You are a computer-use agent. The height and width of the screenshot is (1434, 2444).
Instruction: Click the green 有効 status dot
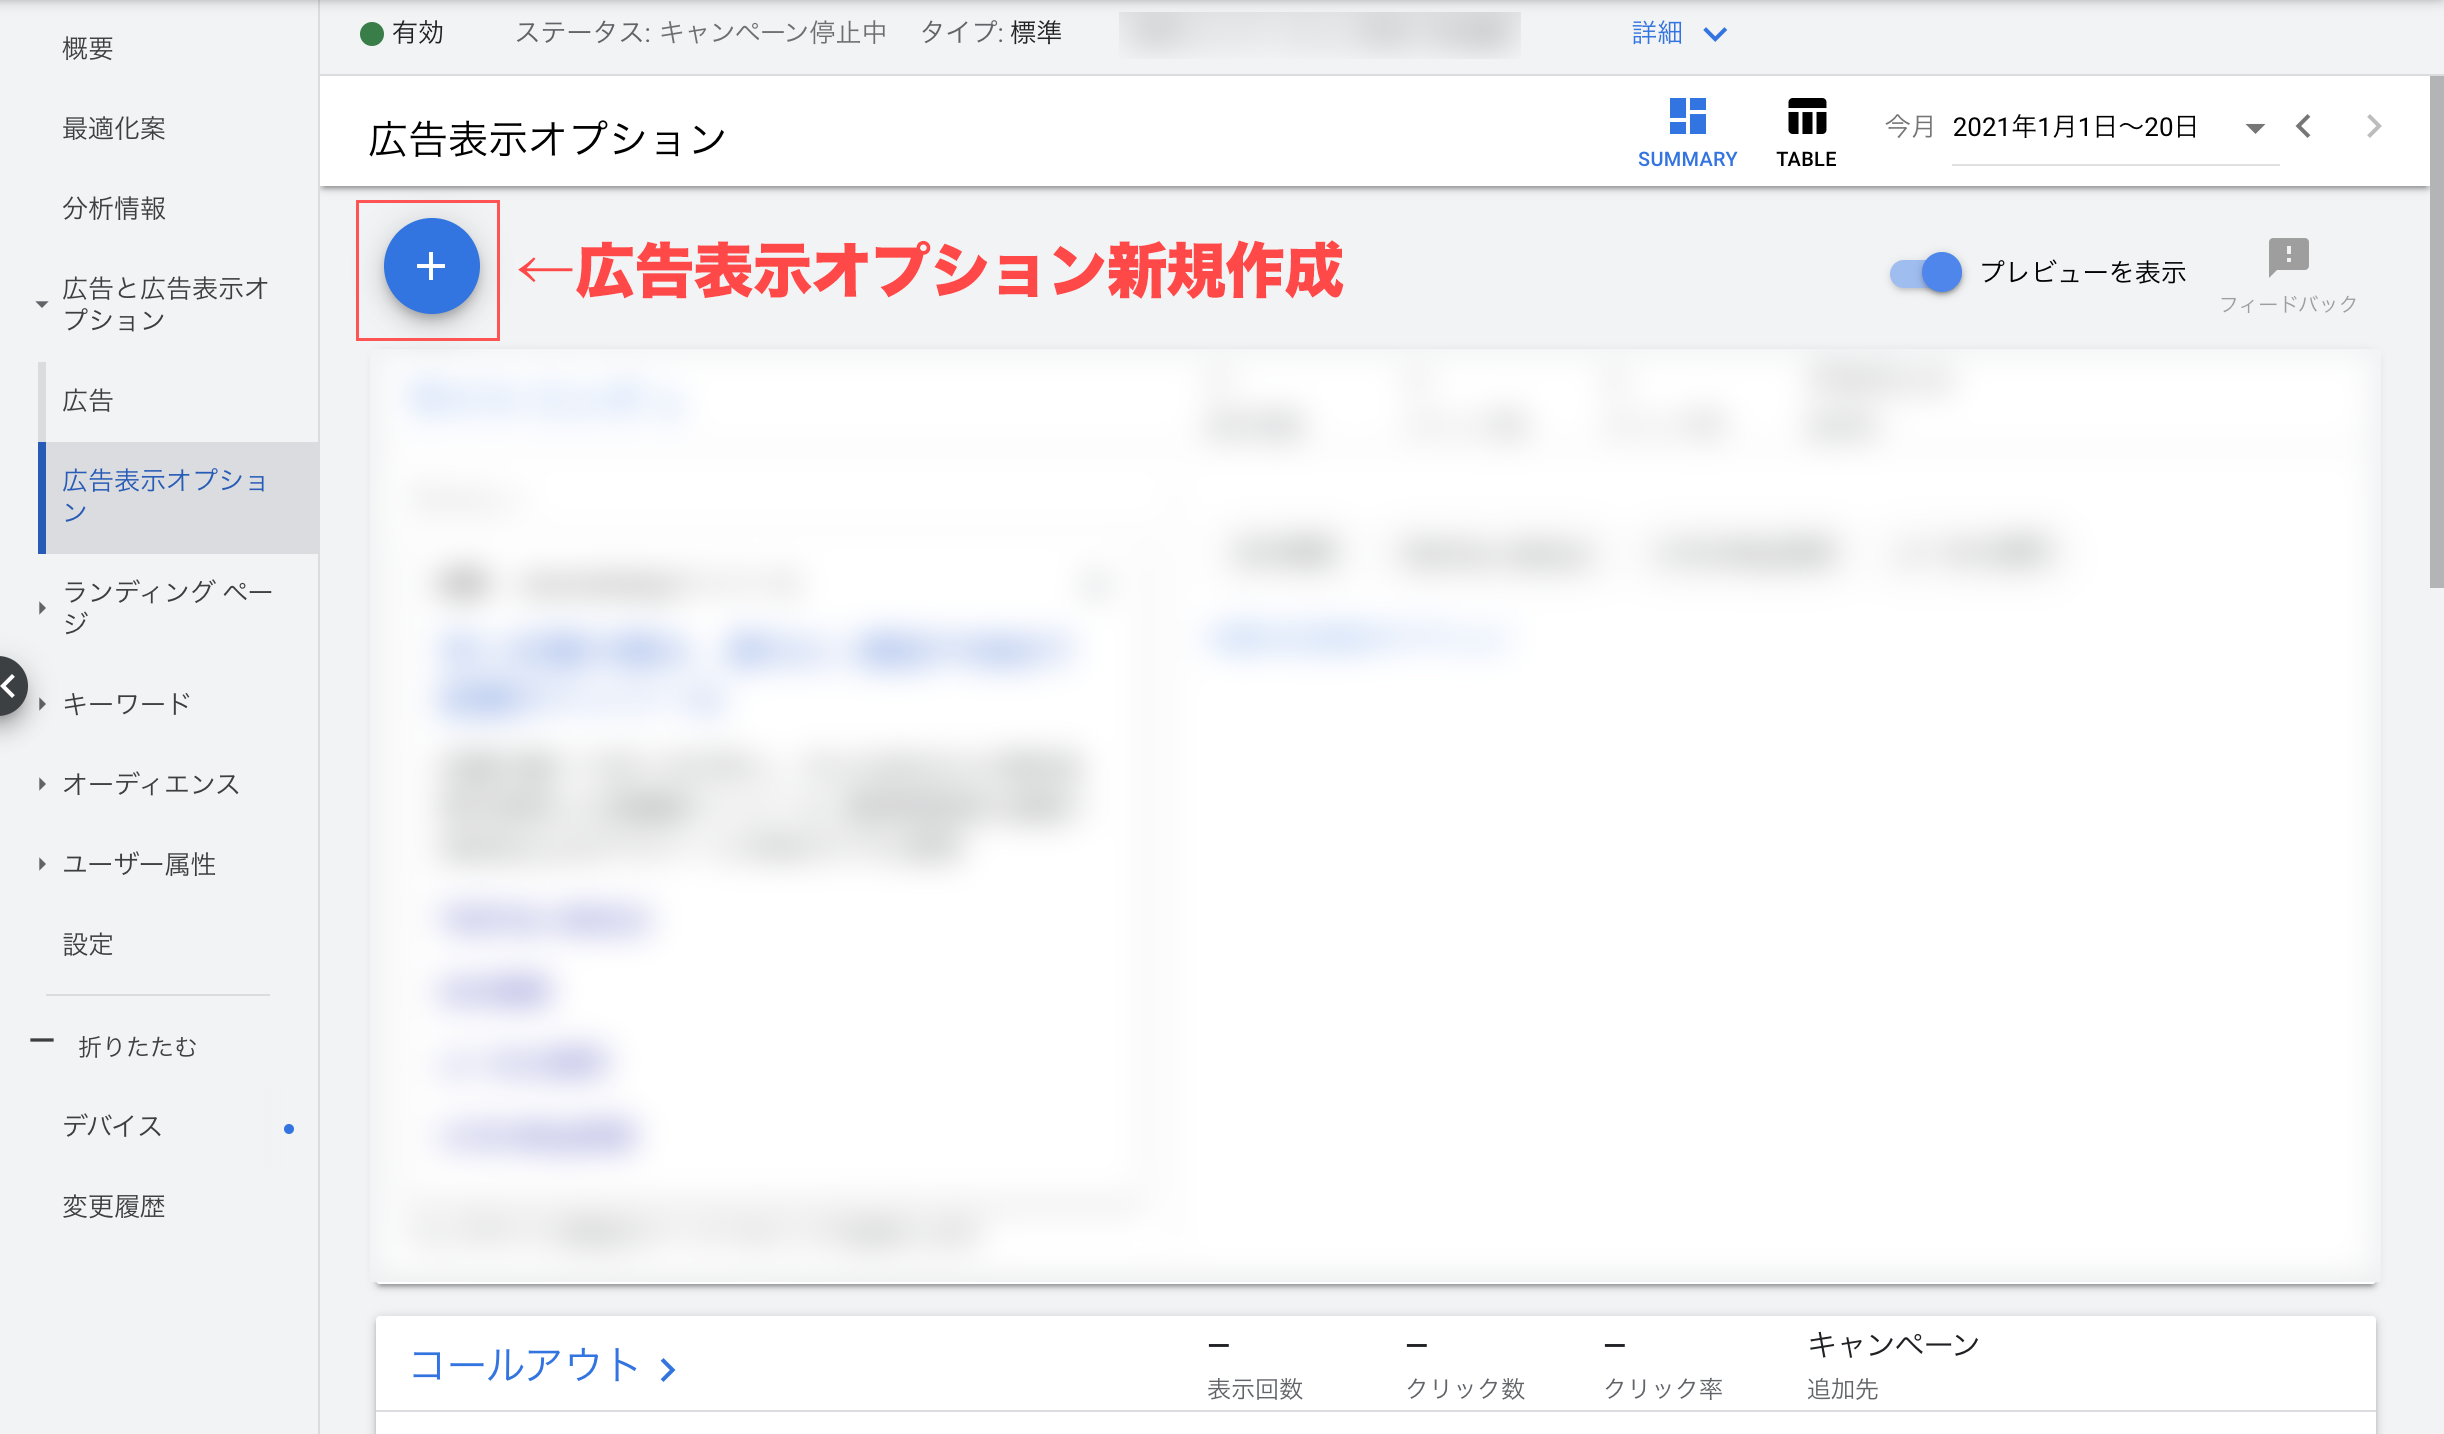point(371,32)
